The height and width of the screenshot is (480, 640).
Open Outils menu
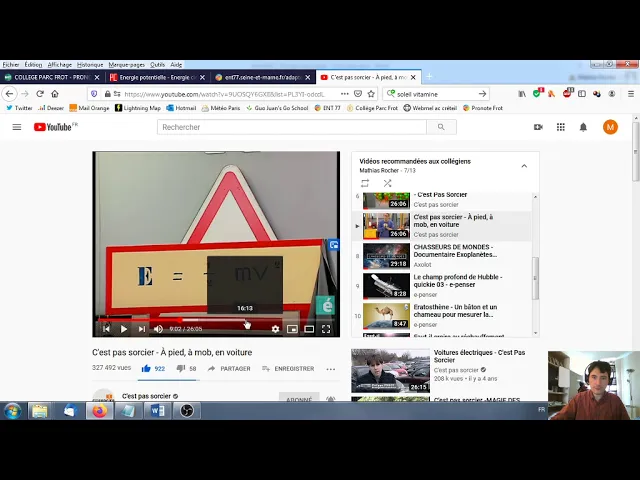157,64
